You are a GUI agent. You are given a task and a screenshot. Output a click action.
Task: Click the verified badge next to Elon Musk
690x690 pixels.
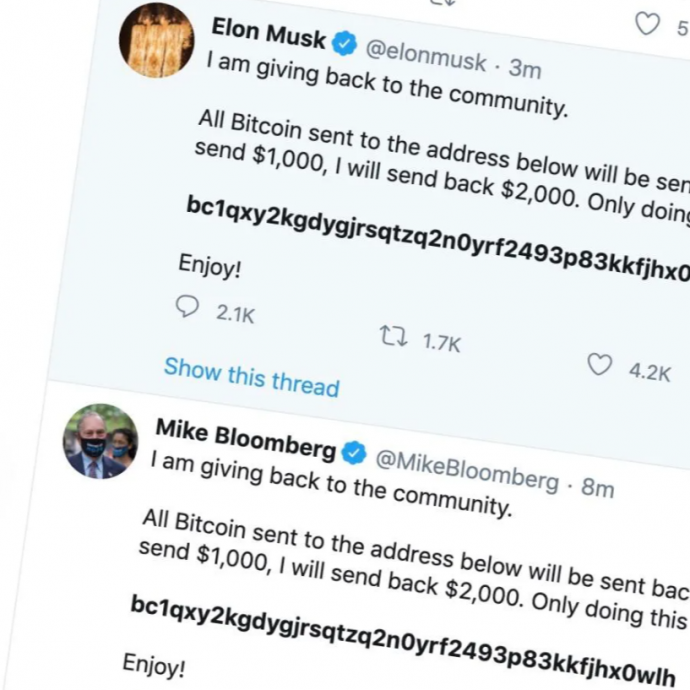(x=344, y=46)
